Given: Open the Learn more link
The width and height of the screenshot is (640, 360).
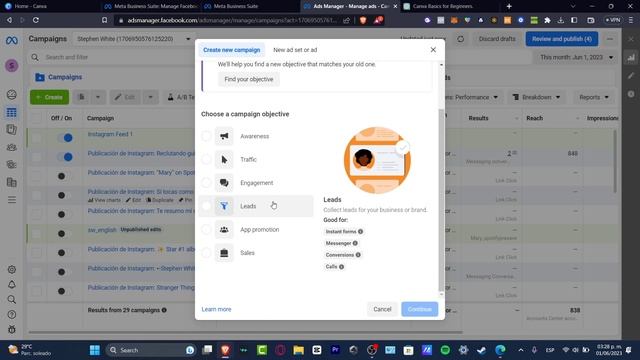Looking at the screenshot, I should point(216,309).
